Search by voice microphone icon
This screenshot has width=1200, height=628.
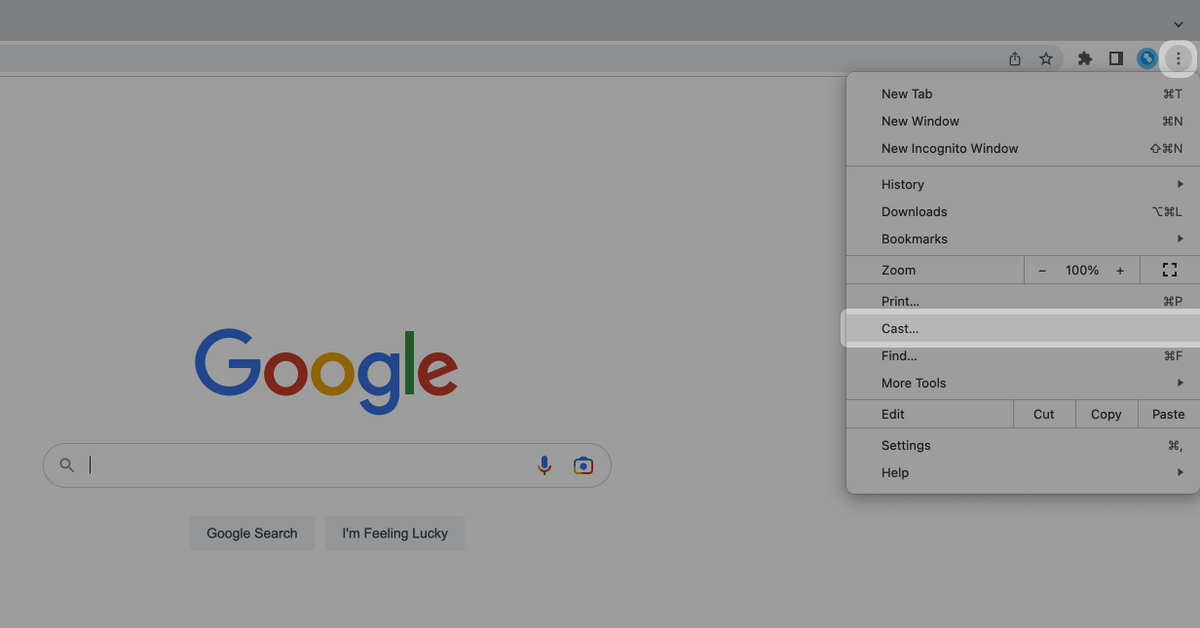pos(544,465)
